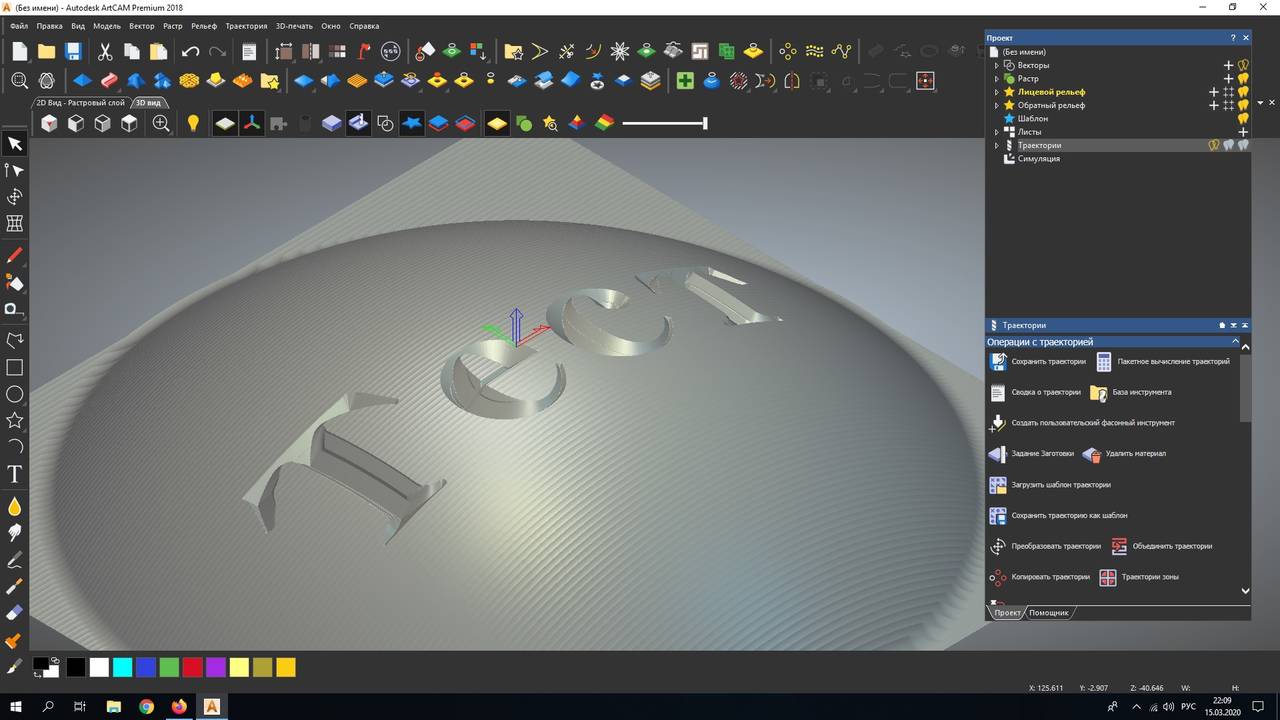Click Пакетное вычисление траекторий
Image resolution: width=1280 pixels, height=720 pixels.
pyautogui.click(x=1163, y=361)
